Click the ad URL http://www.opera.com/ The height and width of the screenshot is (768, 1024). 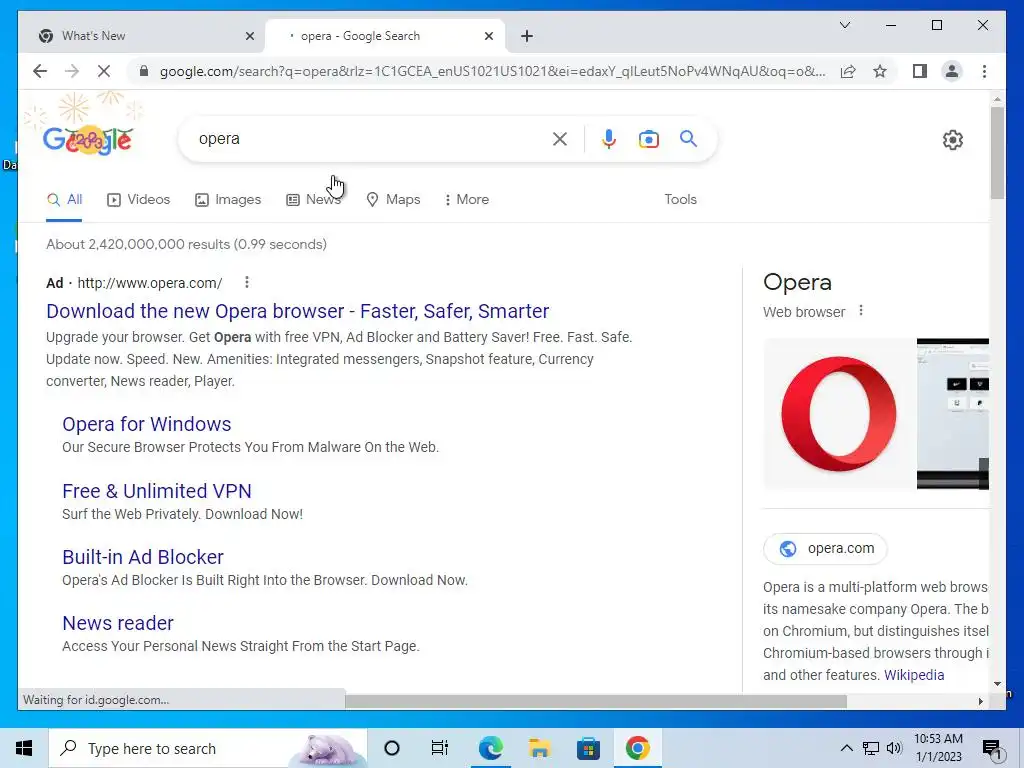(x=150, y=283)
